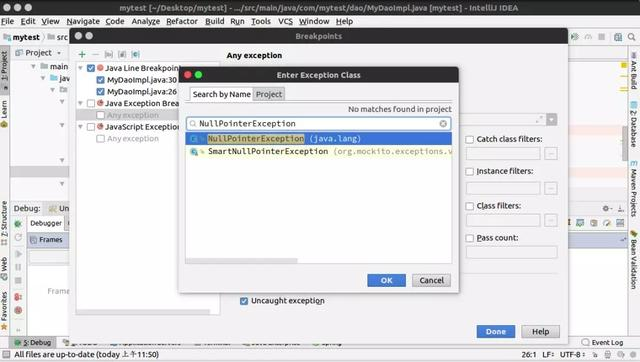Open the 5: Debug tool window tab

33,342
